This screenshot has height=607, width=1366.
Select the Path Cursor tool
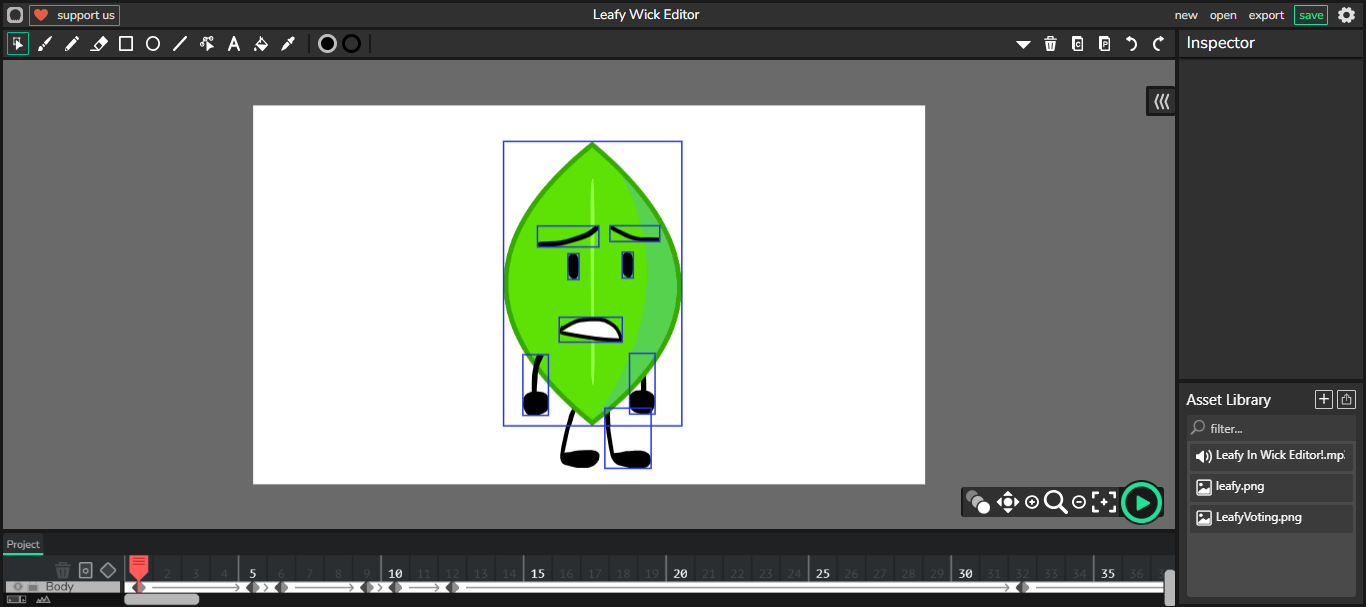click(x=207, y=44)
